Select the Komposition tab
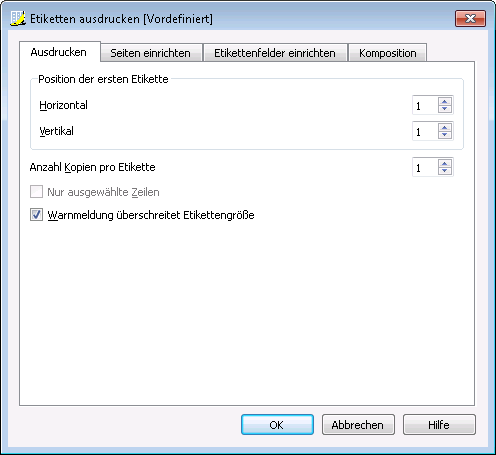 tap(387, 53)
